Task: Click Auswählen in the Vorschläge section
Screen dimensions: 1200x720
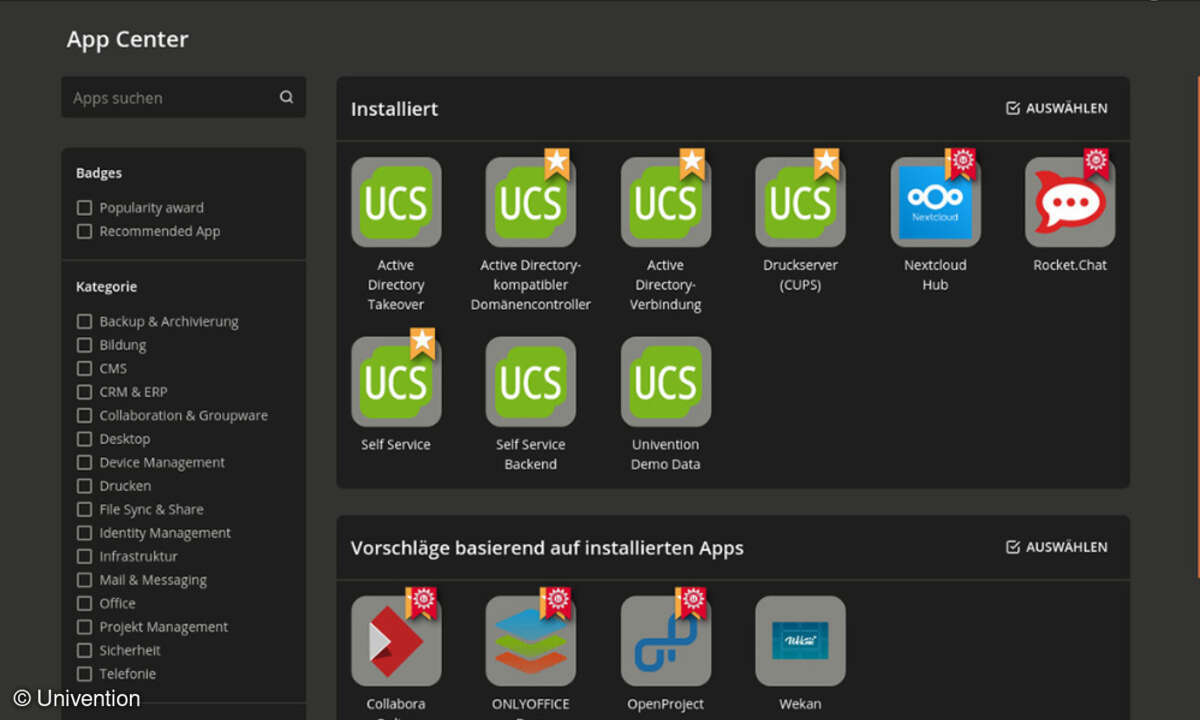Action: pyautogui.click(x=1057, y=547)
